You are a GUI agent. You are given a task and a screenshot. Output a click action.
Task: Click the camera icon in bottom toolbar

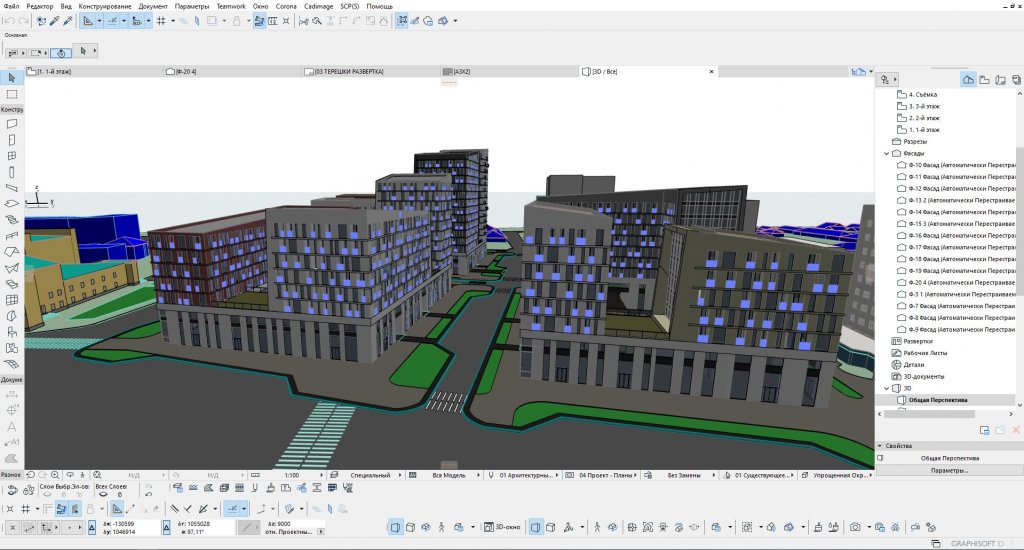click(855, 526)
